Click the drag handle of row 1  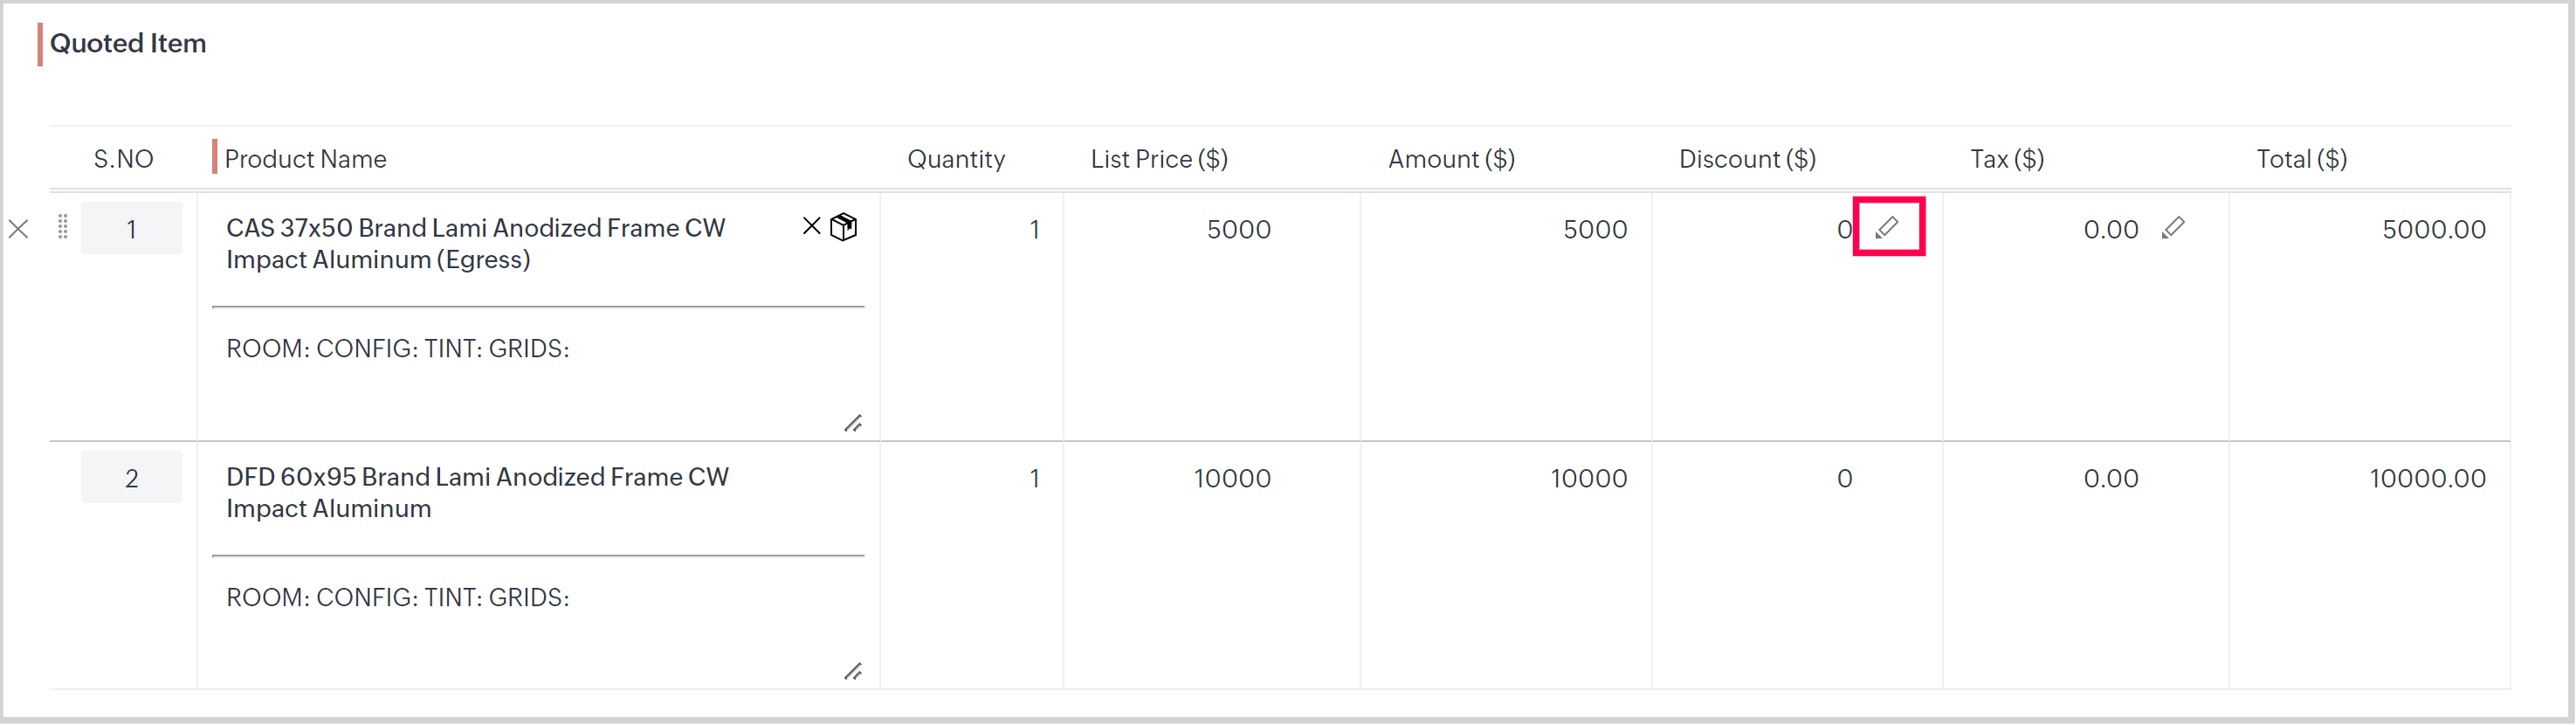[x=62, y=227]
